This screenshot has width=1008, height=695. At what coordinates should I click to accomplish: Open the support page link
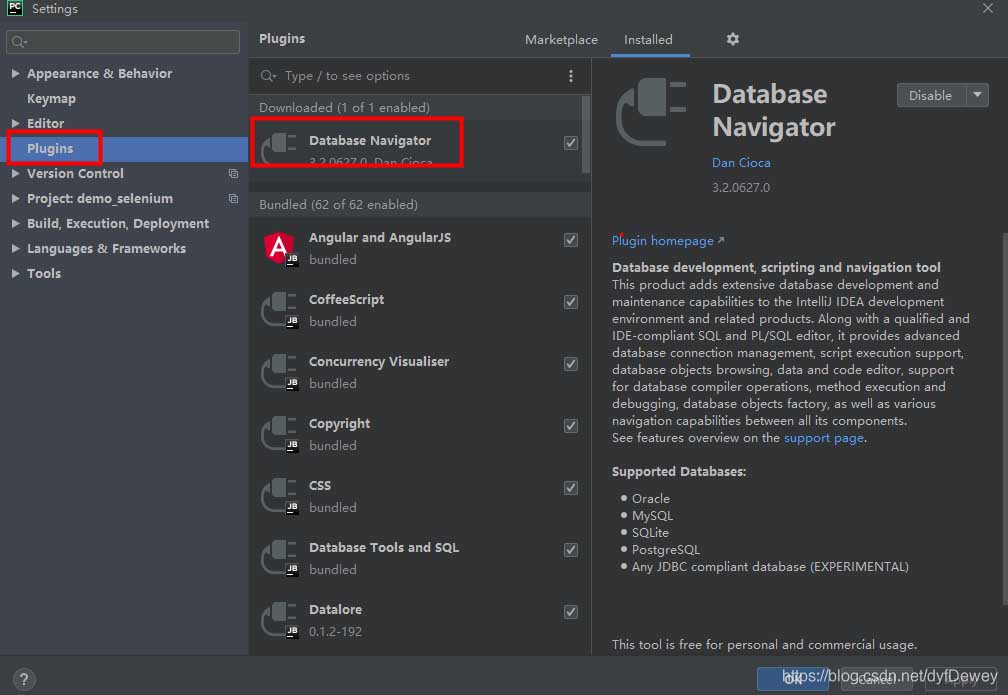(824, 438)
